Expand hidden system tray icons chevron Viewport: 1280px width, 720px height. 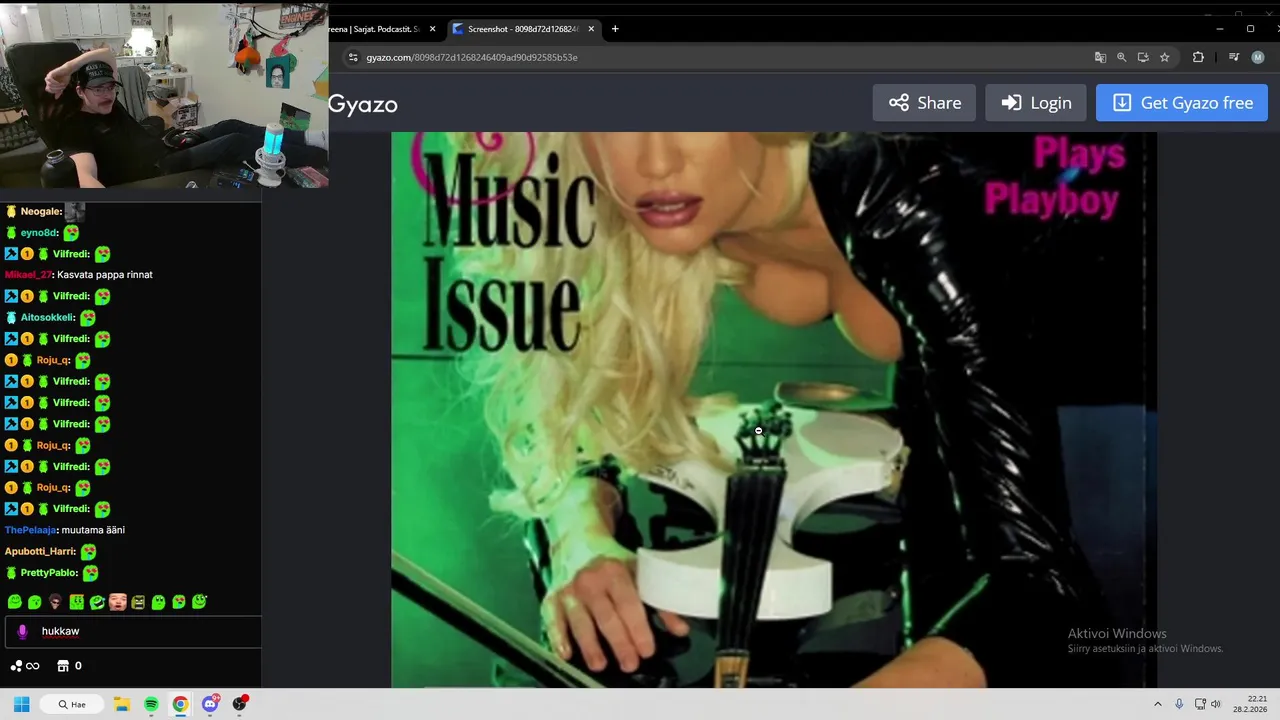click(x=1158, y=704)
